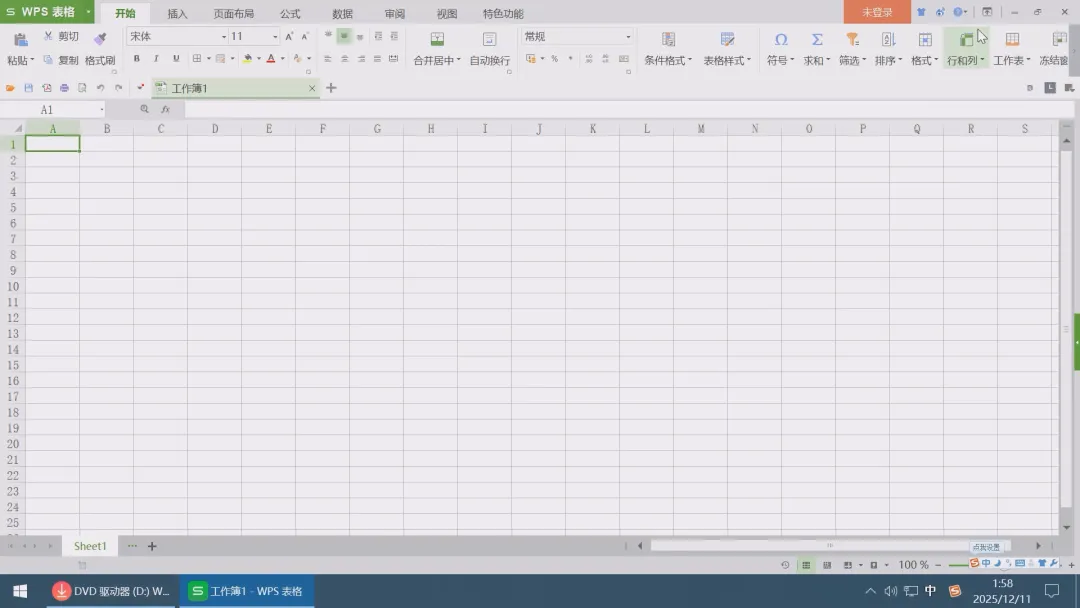Click the Rows and Columns (行和列) icon
This screenshot has width=1080, height=608.
[966, 39]
